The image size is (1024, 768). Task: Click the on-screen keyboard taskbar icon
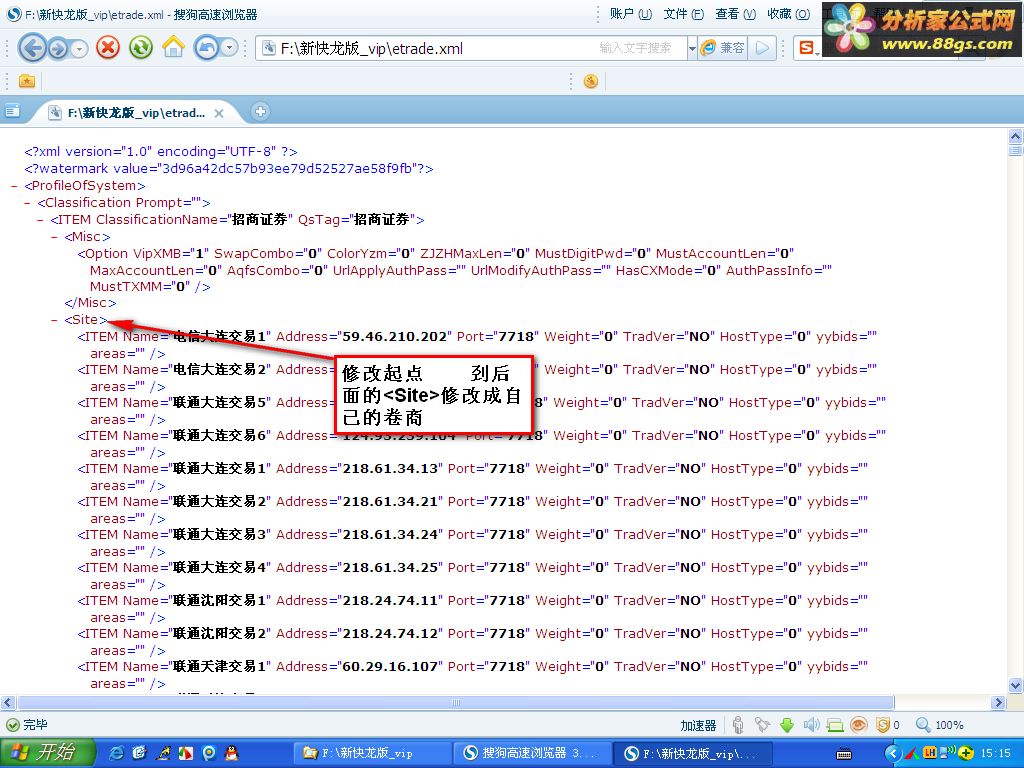point(844,754)
